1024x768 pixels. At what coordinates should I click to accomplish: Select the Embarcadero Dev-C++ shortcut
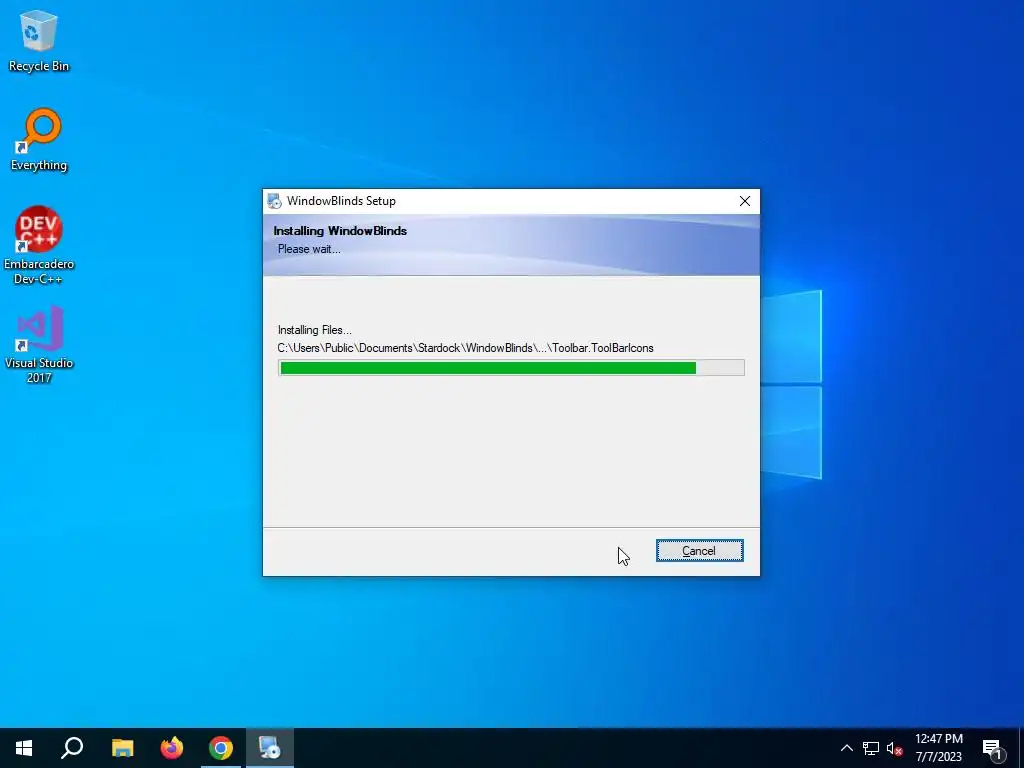coord(39,246)
